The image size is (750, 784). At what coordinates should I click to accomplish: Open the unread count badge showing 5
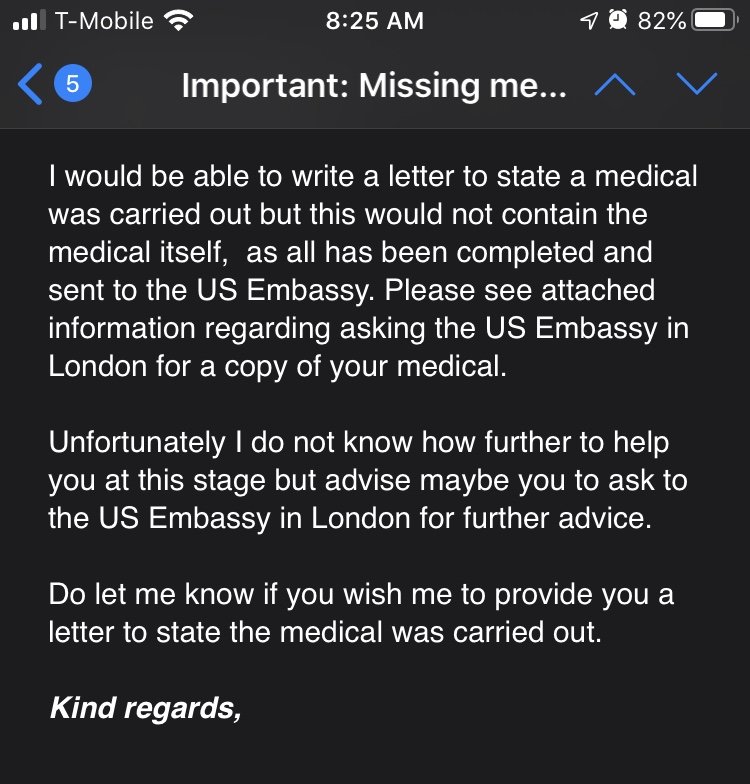pos(72,84)
